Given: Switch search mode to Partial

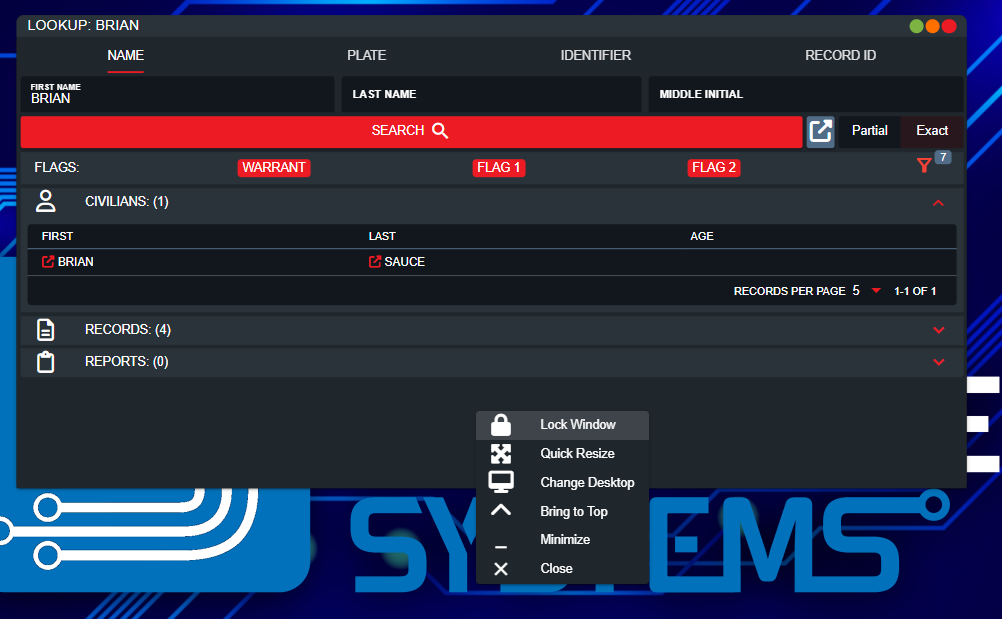Looking at the screenshot, I should pyautogui.click(x=869, y=131).
